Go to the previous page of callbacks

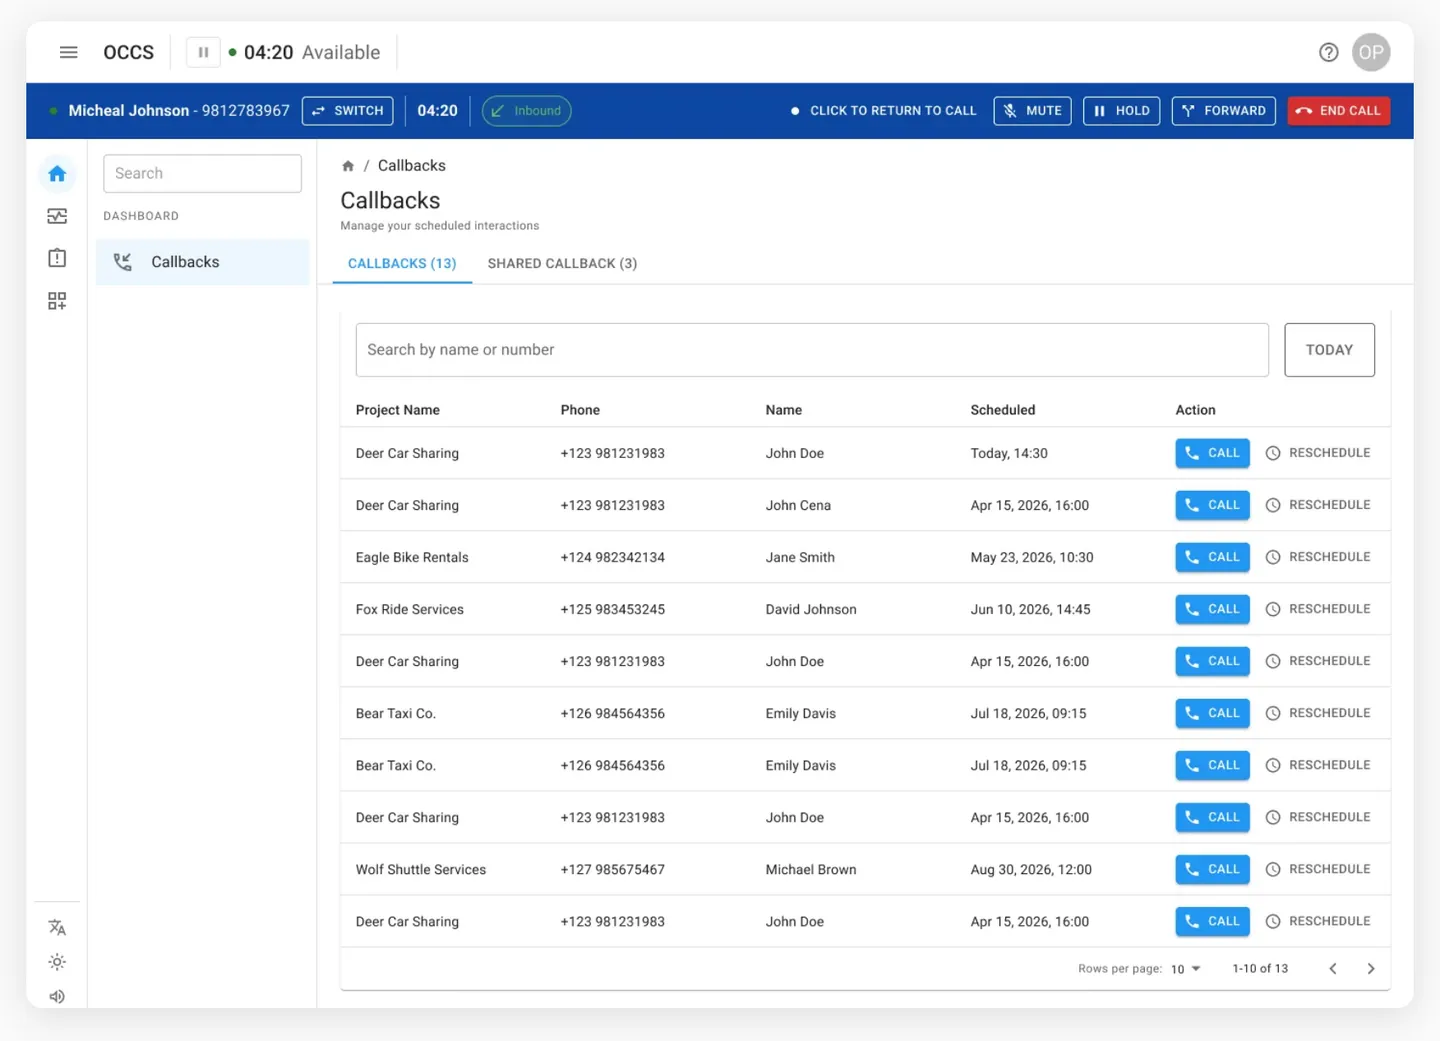click(x=1333, y=968)
